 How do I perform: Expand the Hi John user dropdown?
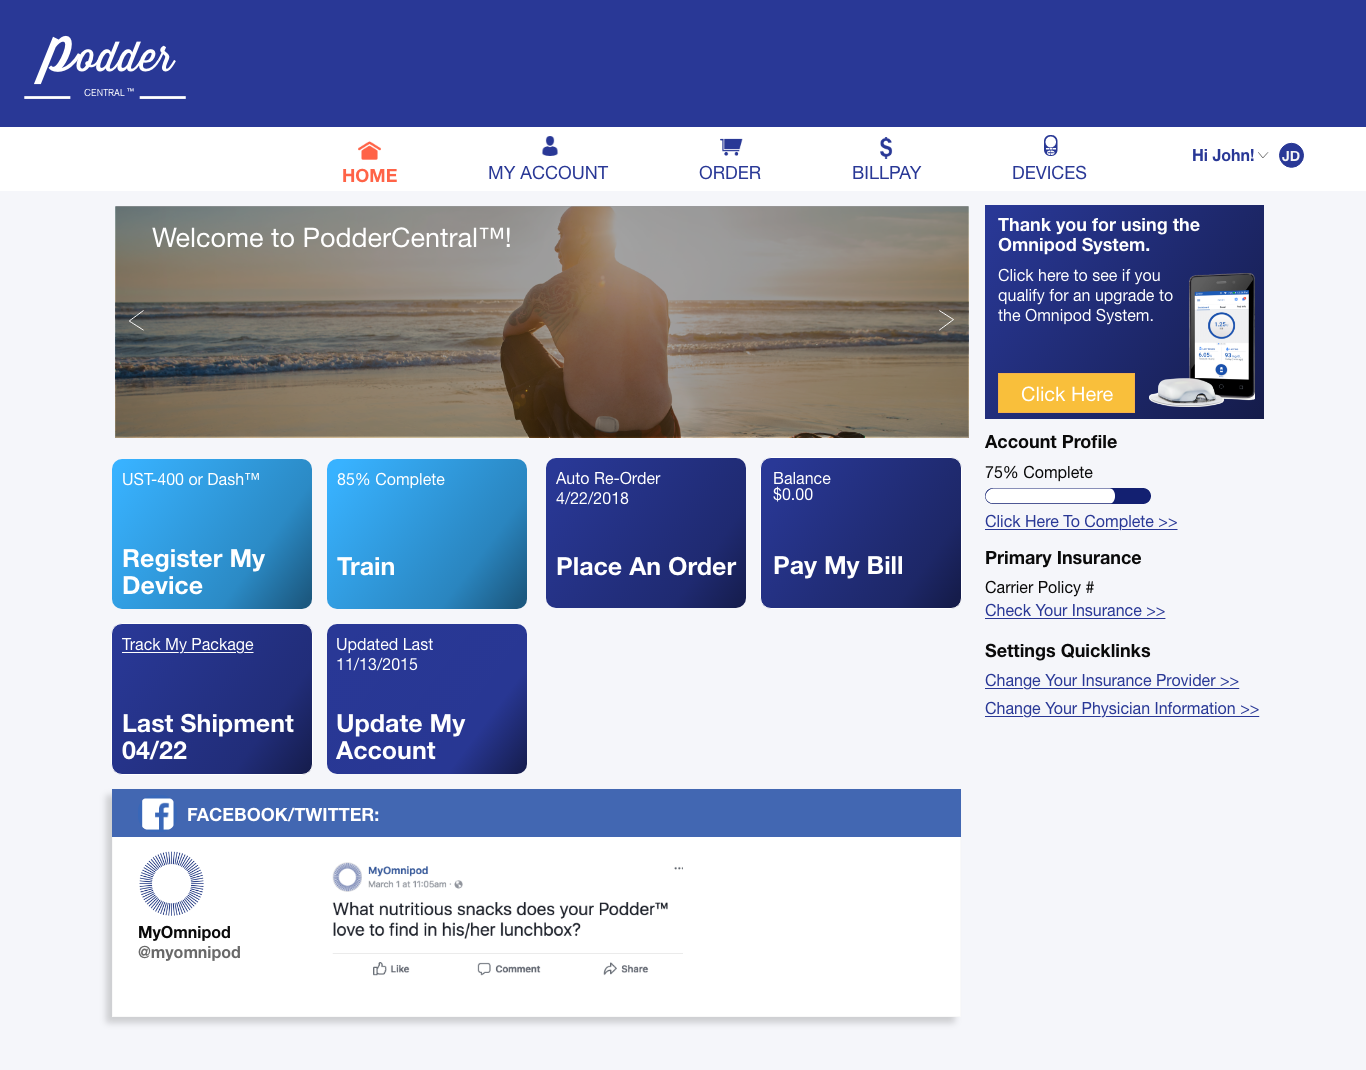1263,155
